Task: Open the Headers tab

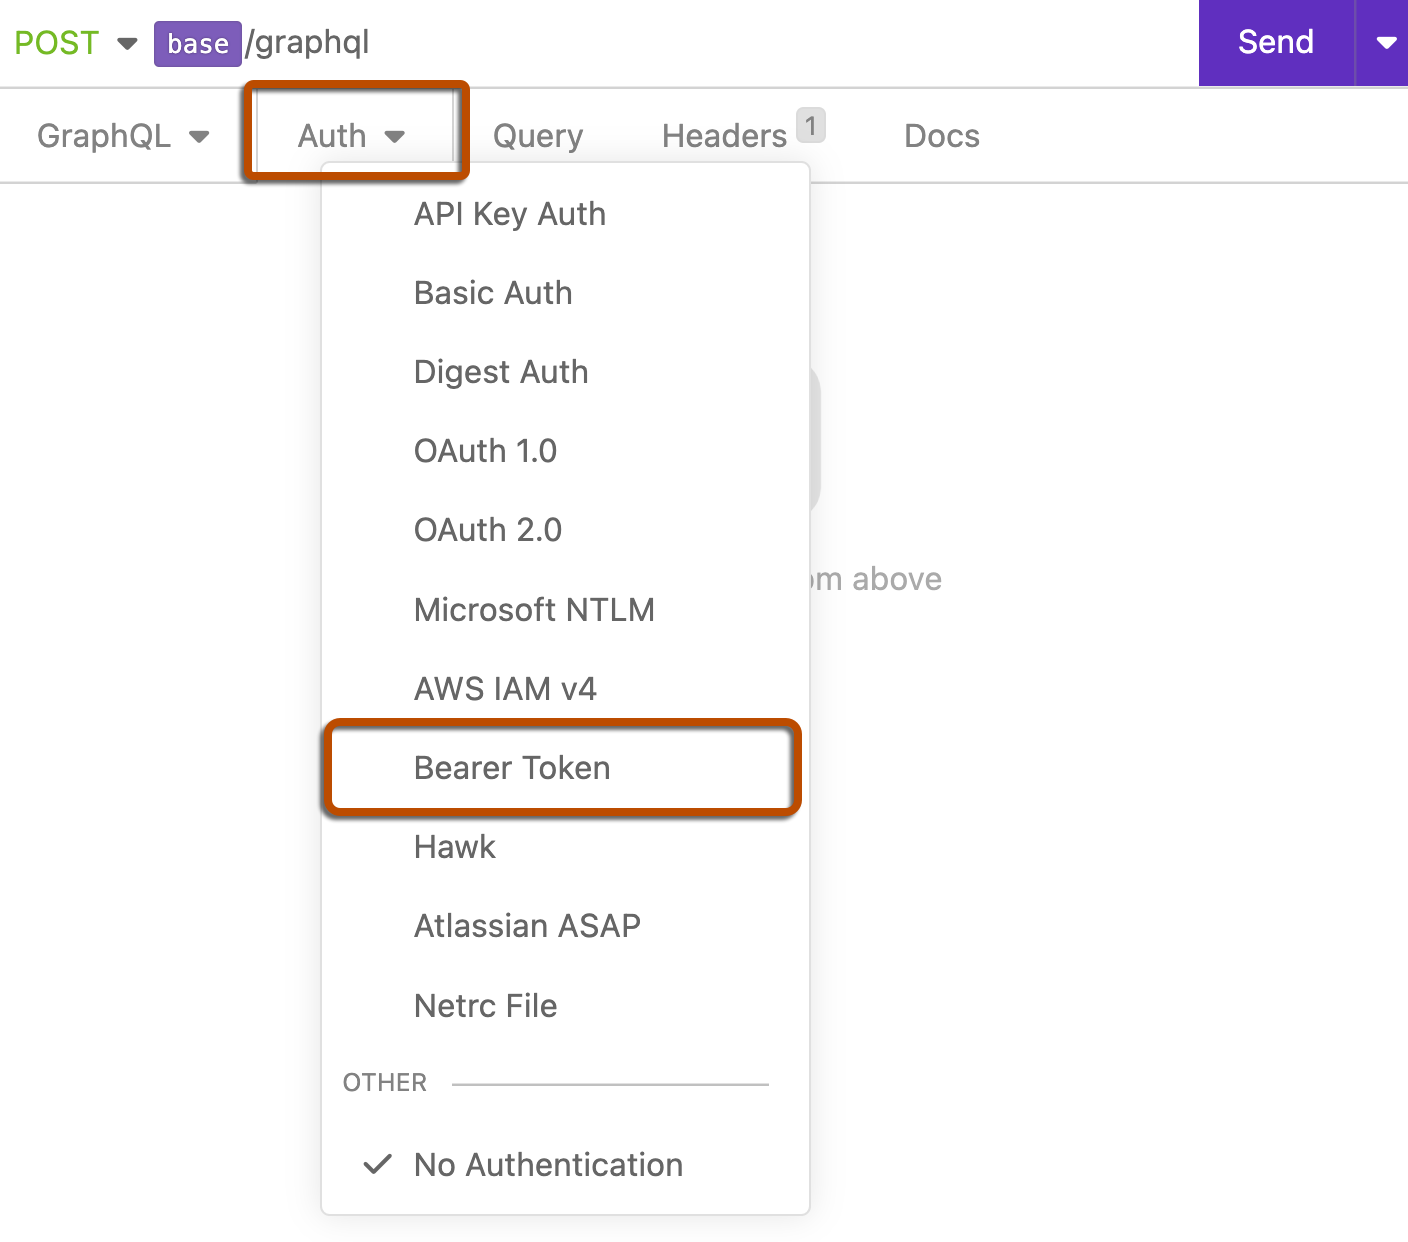Action: [724, 135]
